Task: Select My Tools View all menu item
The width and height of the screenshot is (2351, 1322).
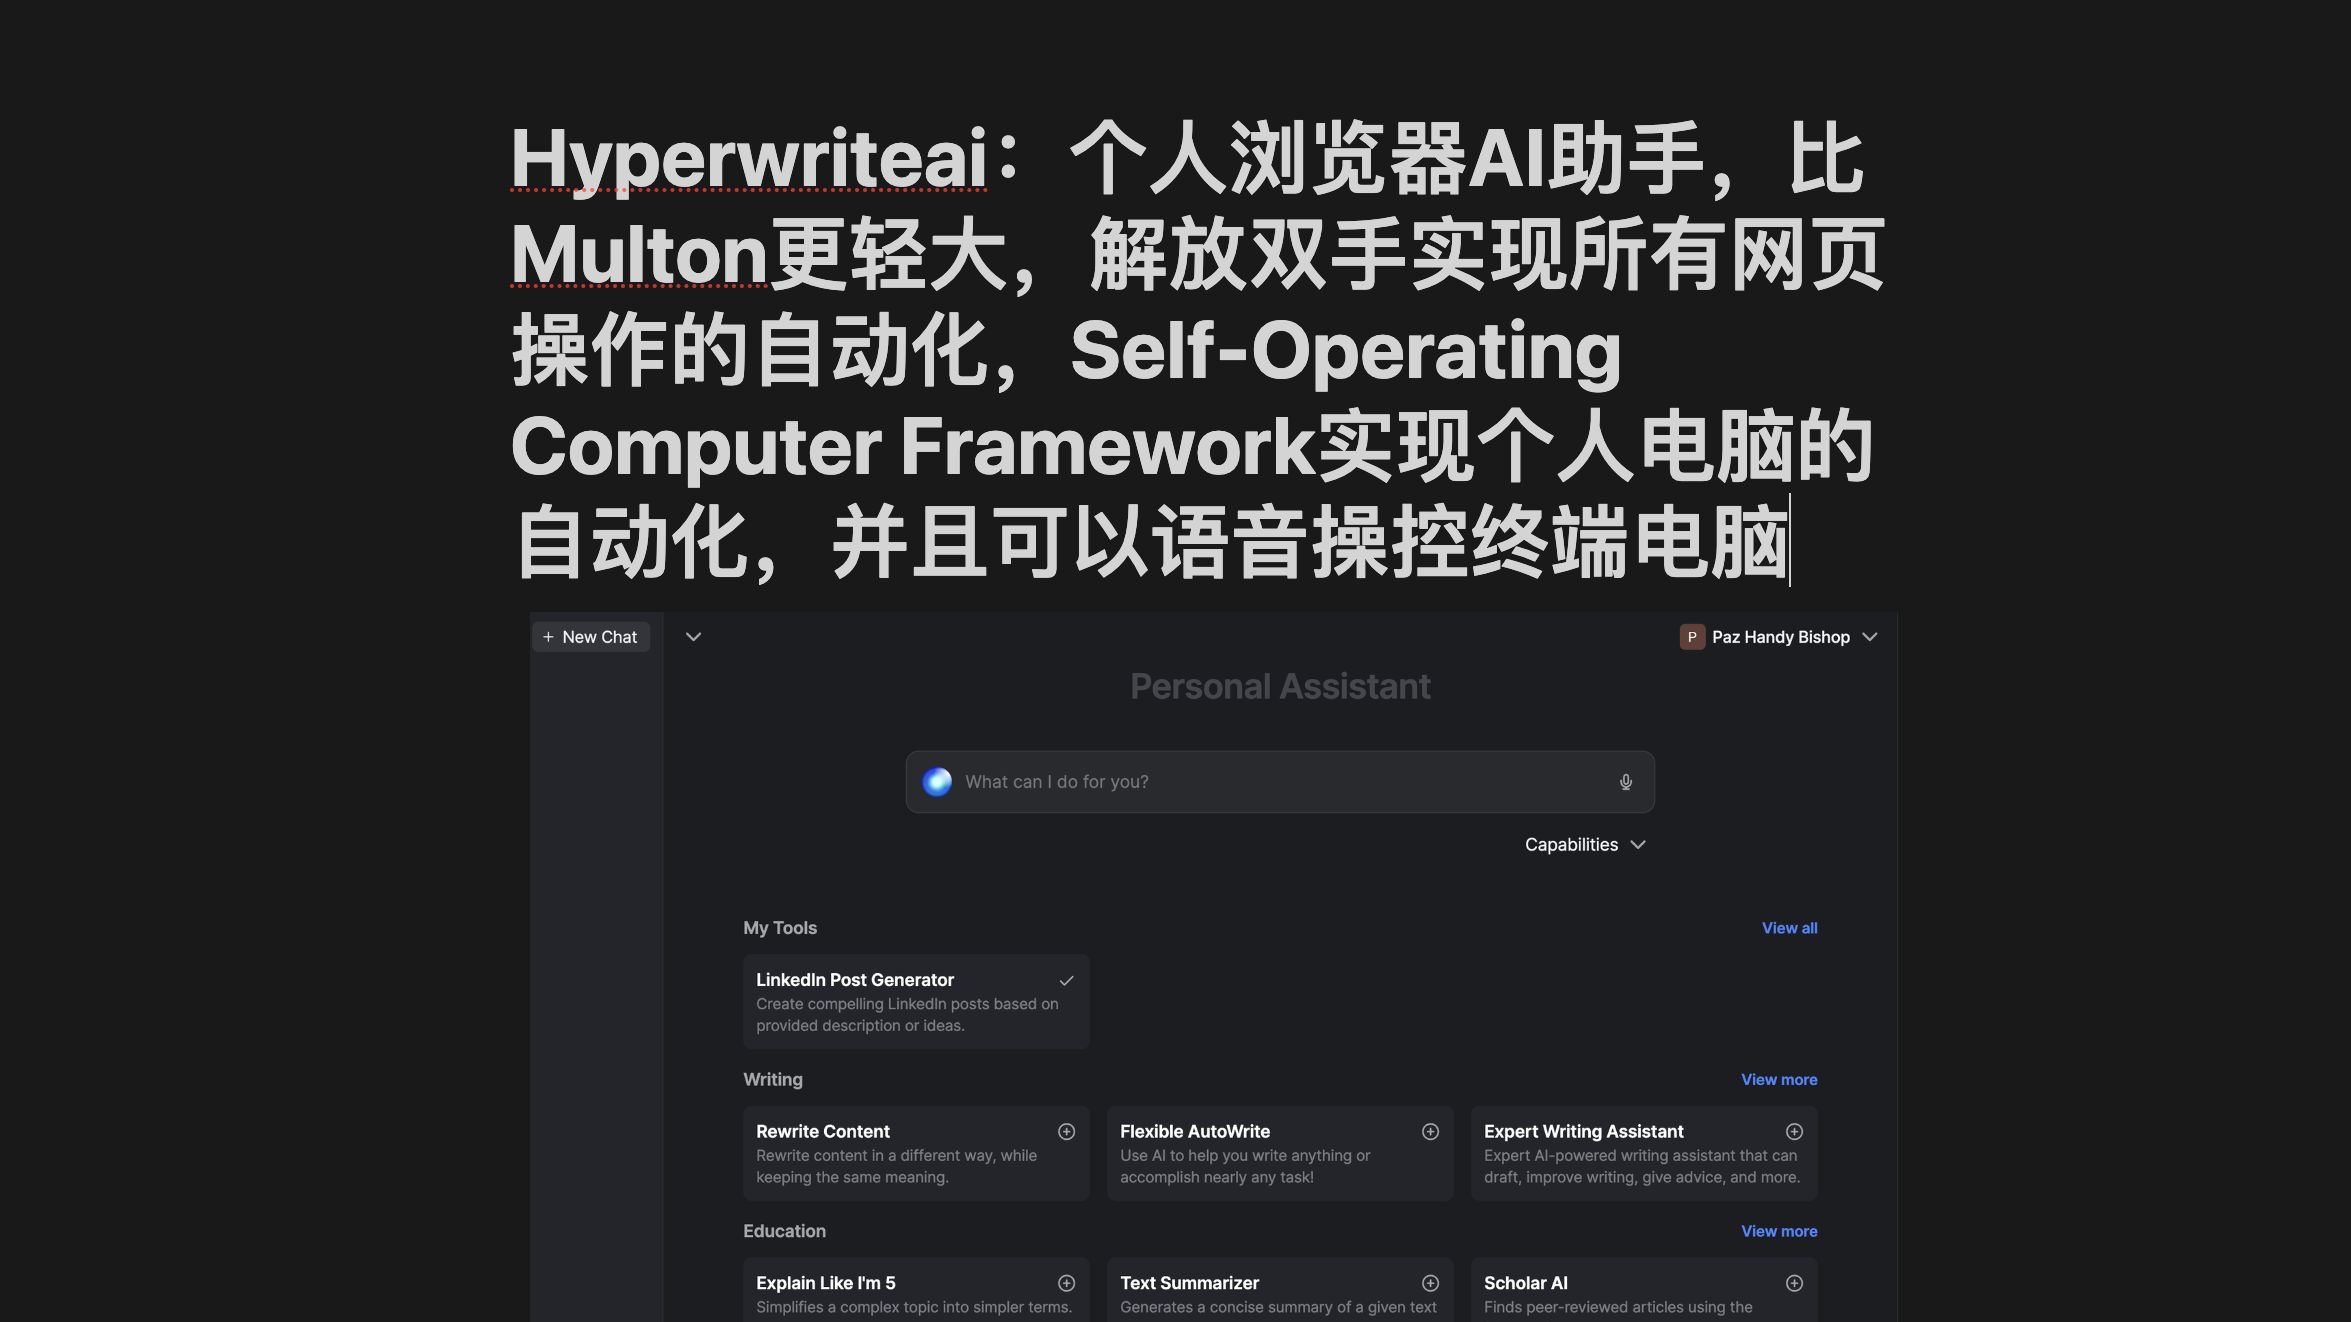Action: (1789, 928)
